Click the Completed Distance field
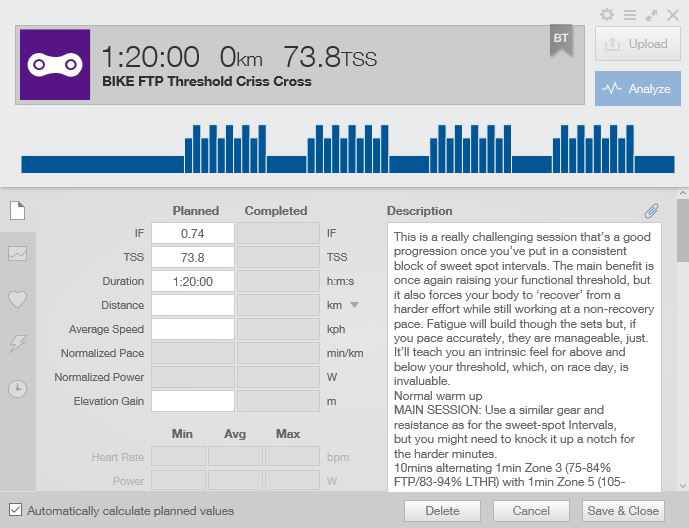The width and height of the screenshot is (689, 528). 278,305
